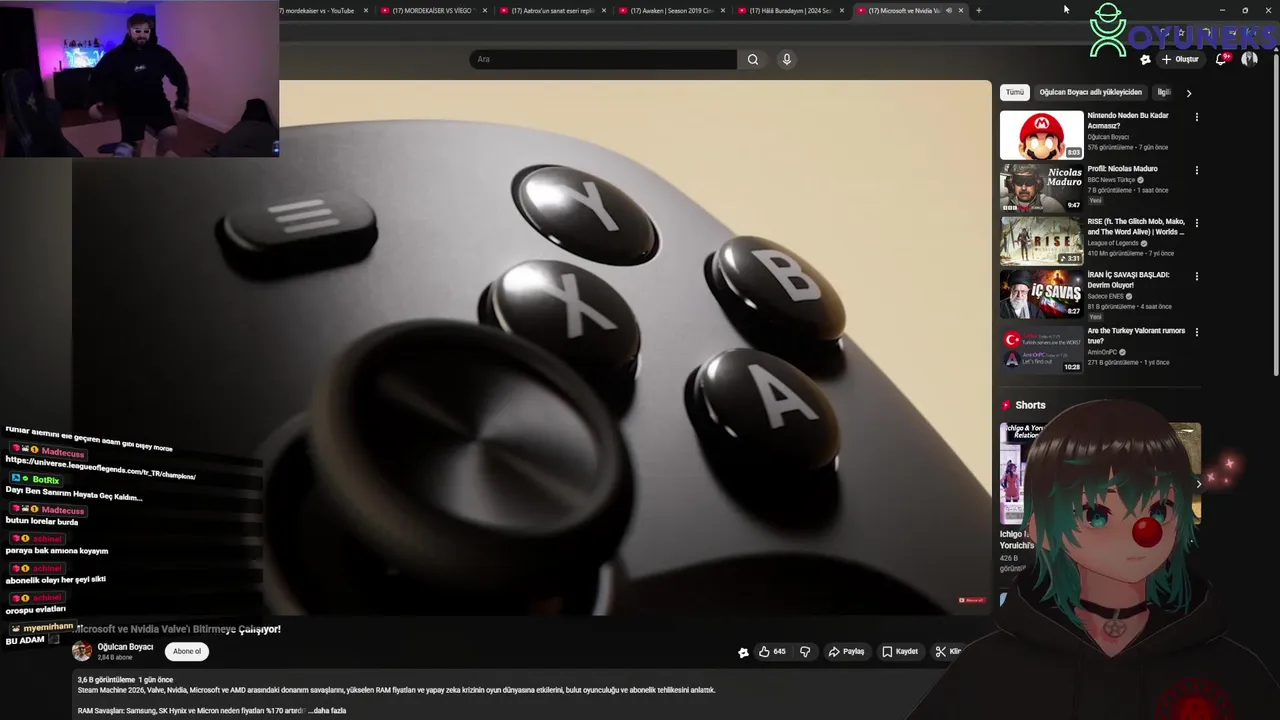
Task: Click the search magnifier icon button
Action: [x=753, y=59]
